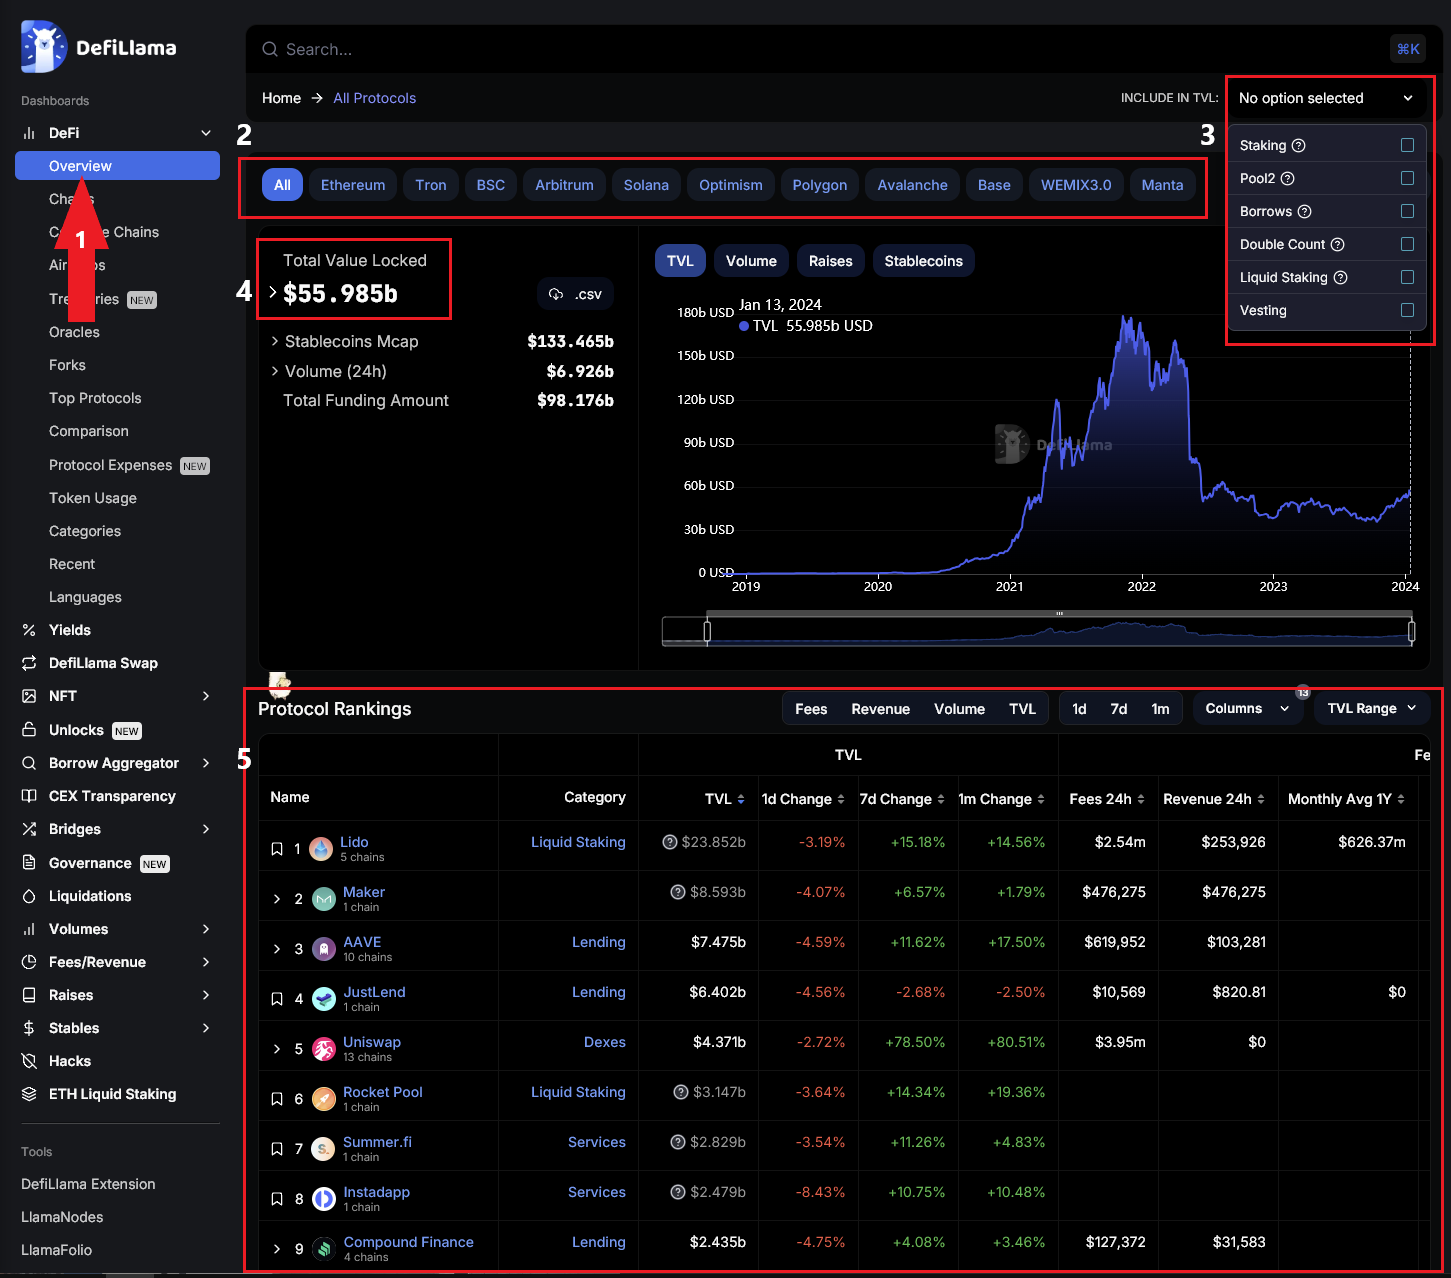The height and width of the screenshot is (1278, 1451).
Task: Enable the Vesting checkbox
Action: (1407, 310)
